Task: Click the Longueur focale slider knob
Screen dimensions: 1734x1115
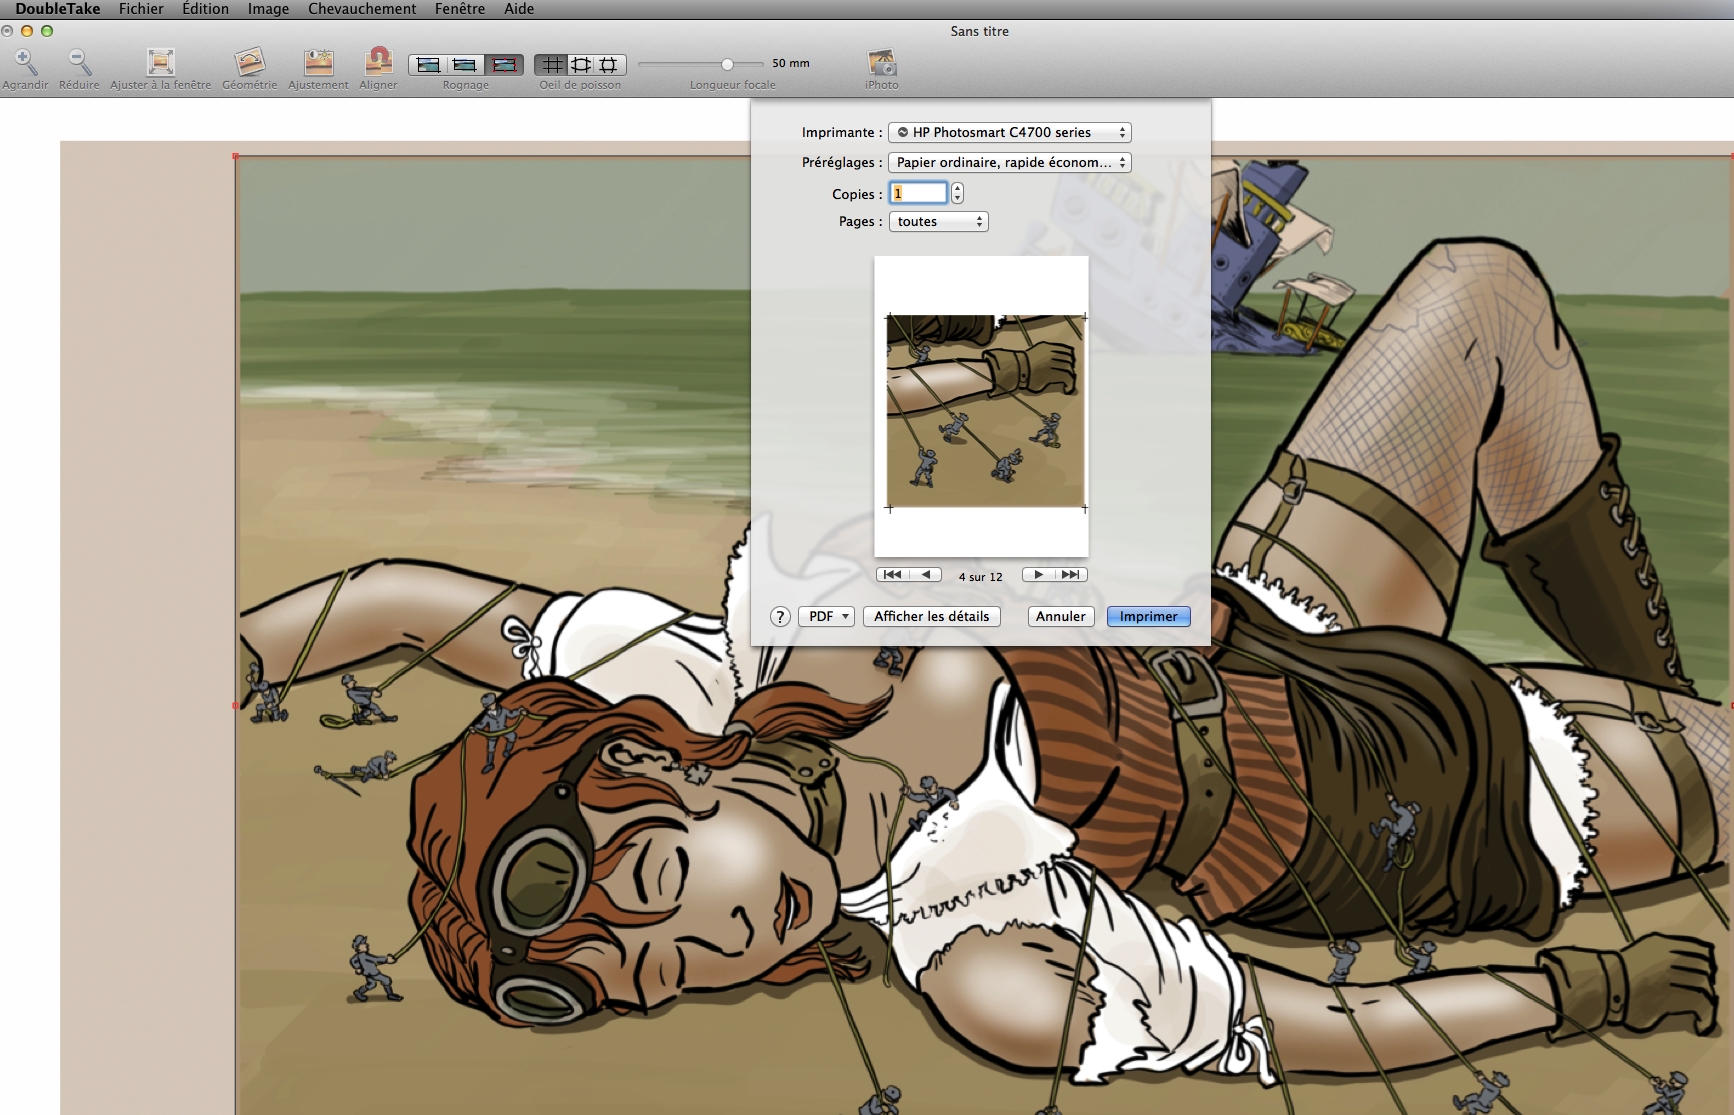Action: [727, 64]
